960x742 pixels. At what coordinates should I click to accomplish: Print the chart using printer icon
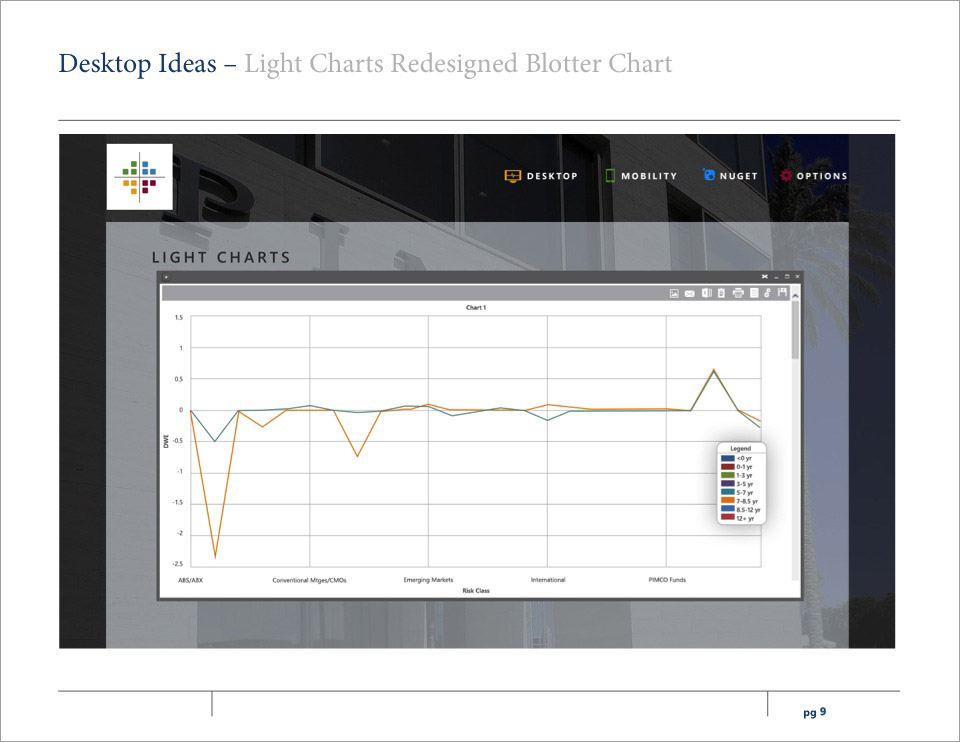pos(738,293)
